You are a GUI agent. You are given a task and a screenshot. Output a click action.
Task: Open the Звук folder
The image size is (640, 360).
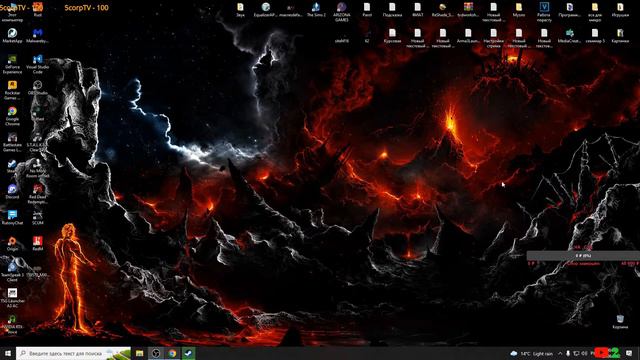pos(240,9)
